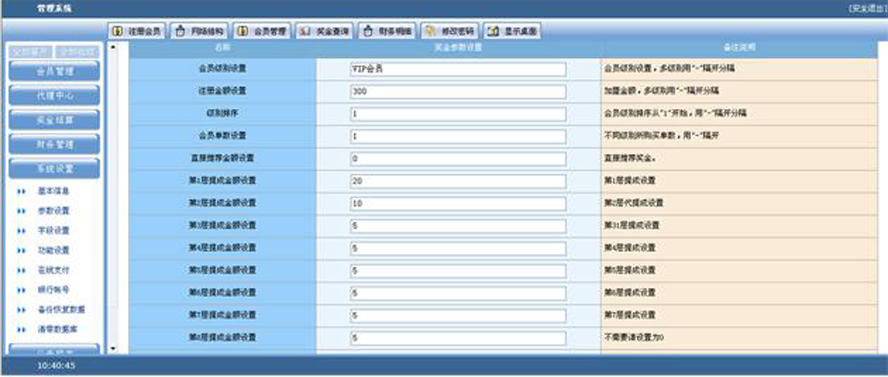Click the 会员单数设置 row label
The image size is (888, 377).
[223, 136]
